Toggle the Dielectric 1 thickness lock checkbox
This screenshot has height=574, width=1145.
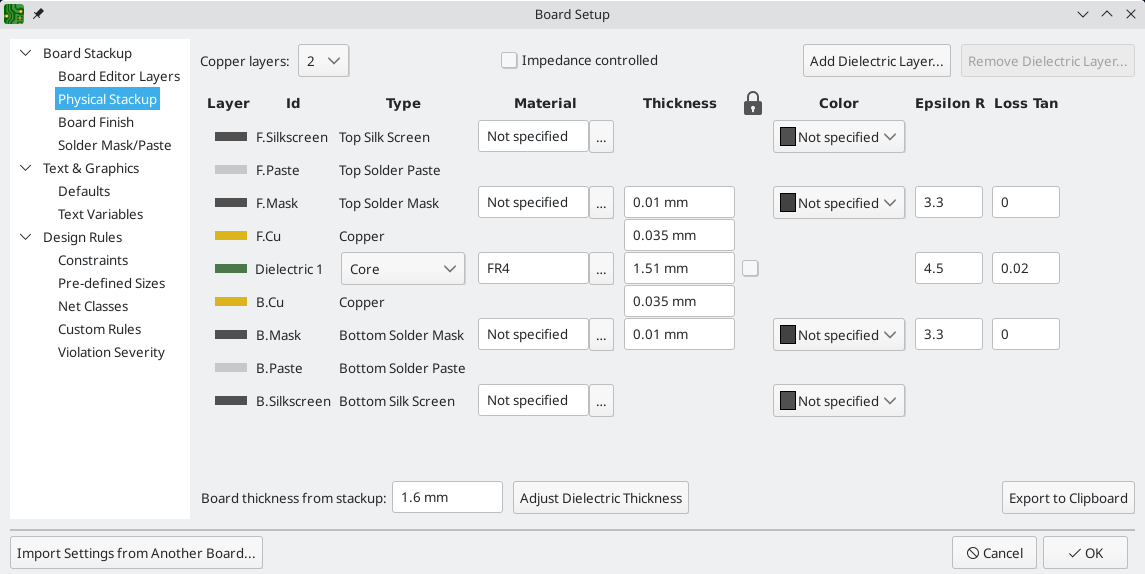750,268
